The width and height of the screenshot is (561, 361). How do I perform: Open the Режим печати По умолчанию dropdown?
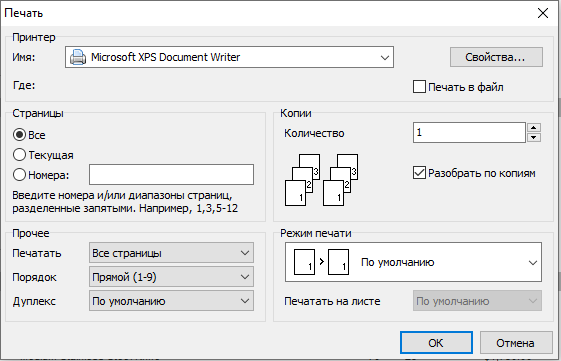click(x=413, y=262)
